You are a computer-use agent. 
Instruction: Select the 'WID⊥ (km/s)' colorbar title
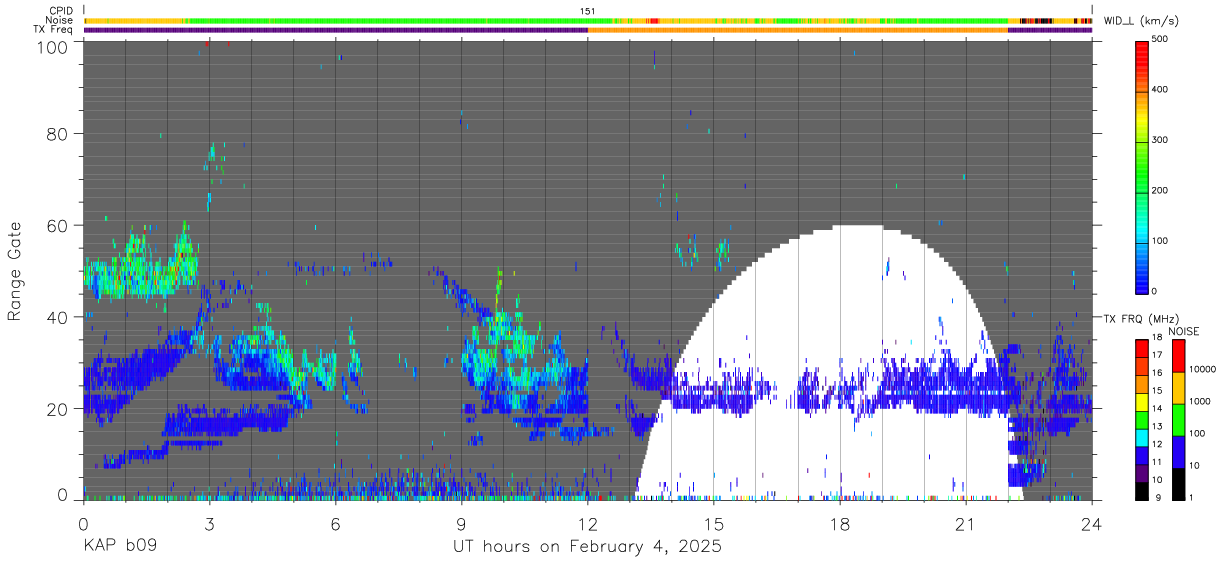[x=1141, y=20]
